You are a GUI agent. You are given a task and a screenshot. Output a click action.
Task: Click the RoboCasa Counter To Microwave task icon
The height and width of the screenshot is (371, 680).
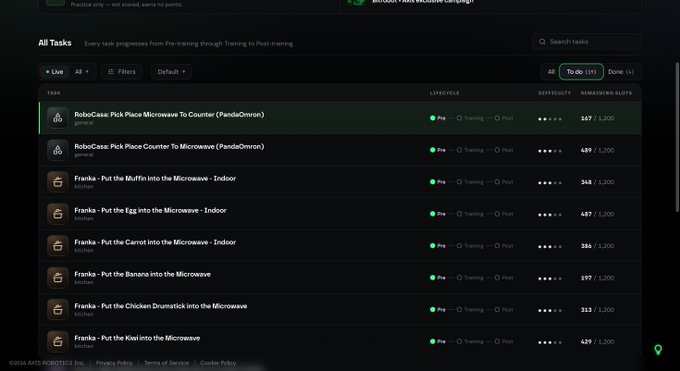point(58,150)
